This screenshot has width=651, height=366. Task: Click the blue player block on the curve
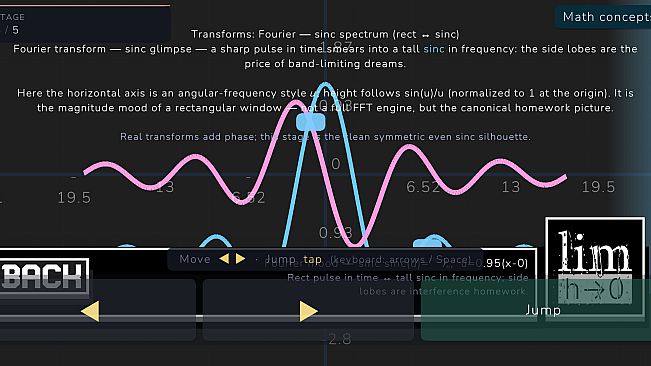coord(311,122)
